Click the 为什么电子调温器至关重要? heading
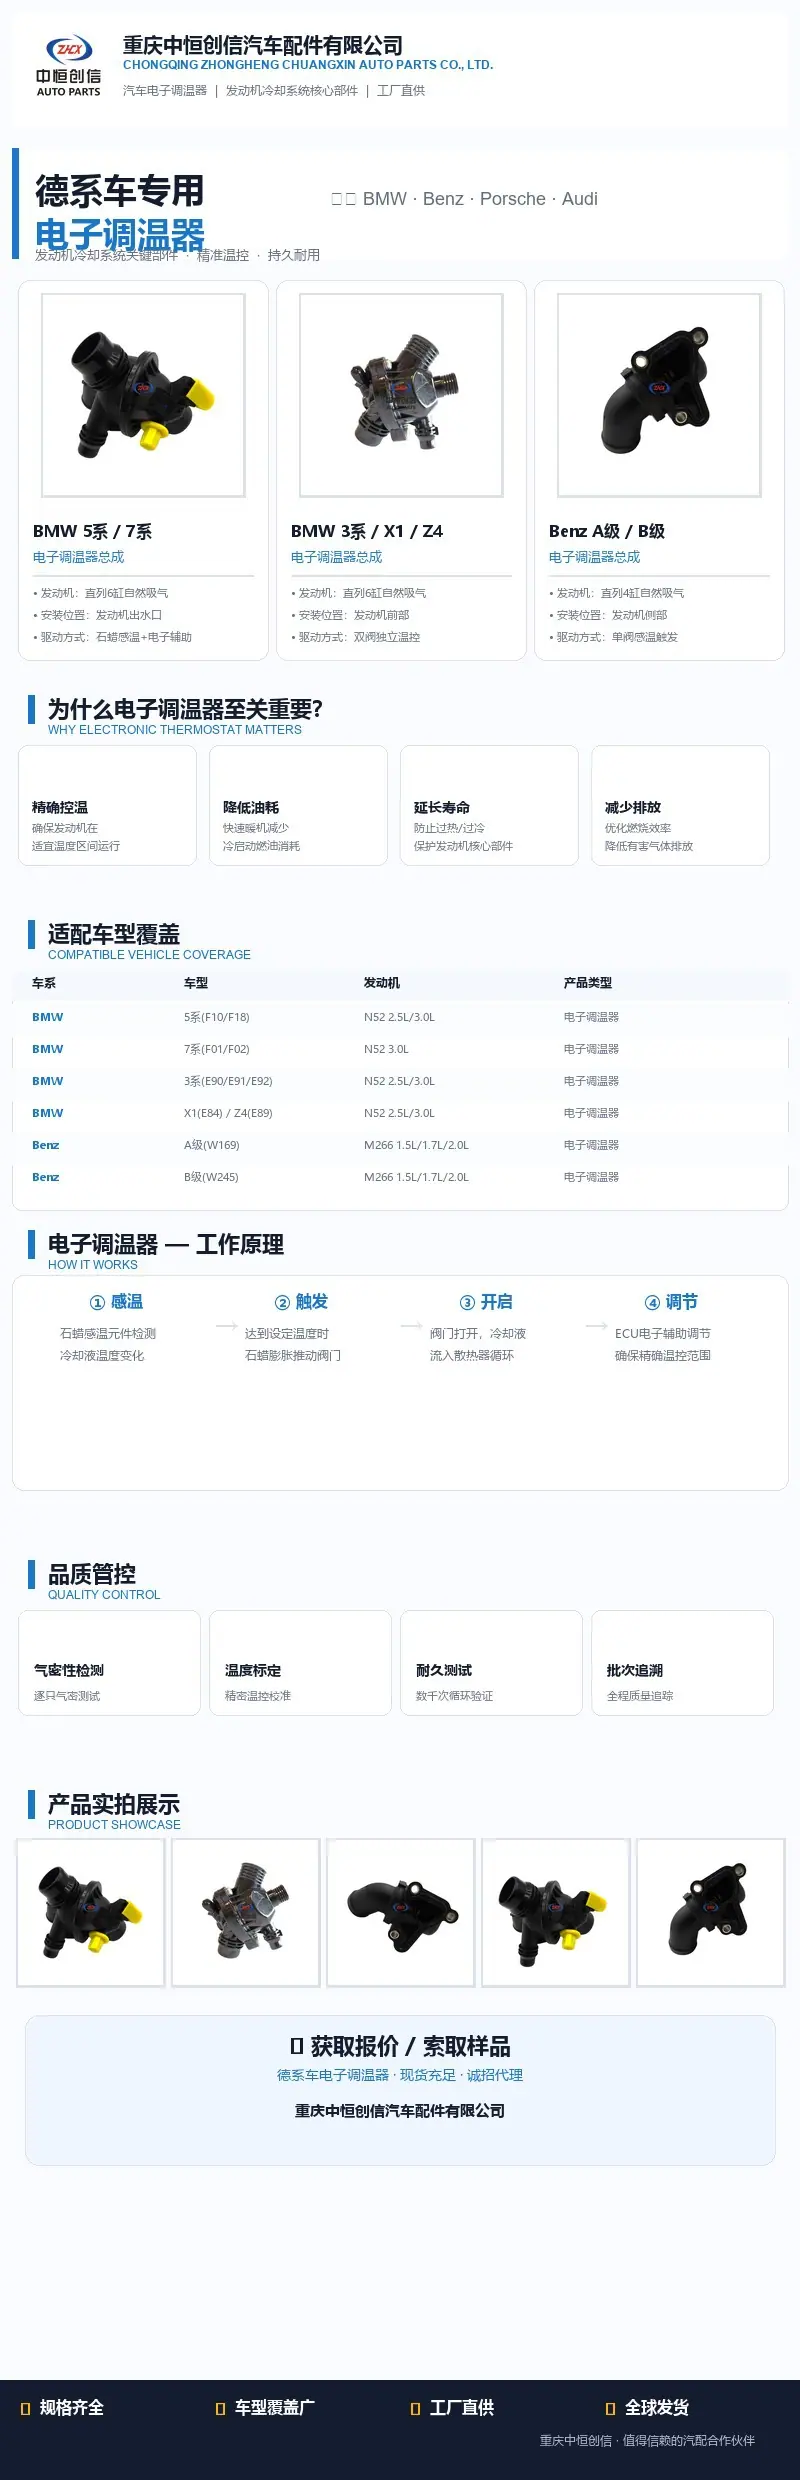This screenshot has height=2480, width=800. click(185, 709)
